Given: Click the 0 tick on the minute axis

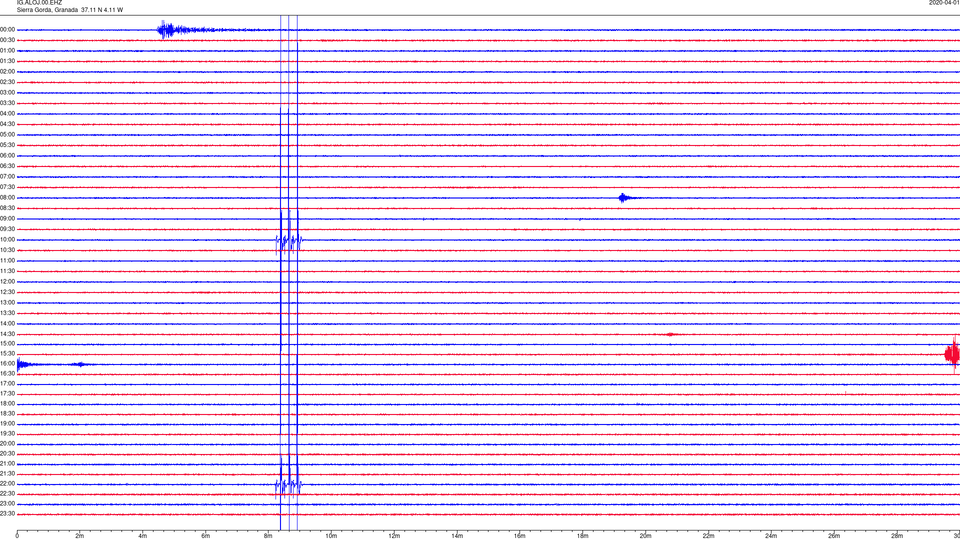Looking at the screenshot, I should (x=17, y=536).
